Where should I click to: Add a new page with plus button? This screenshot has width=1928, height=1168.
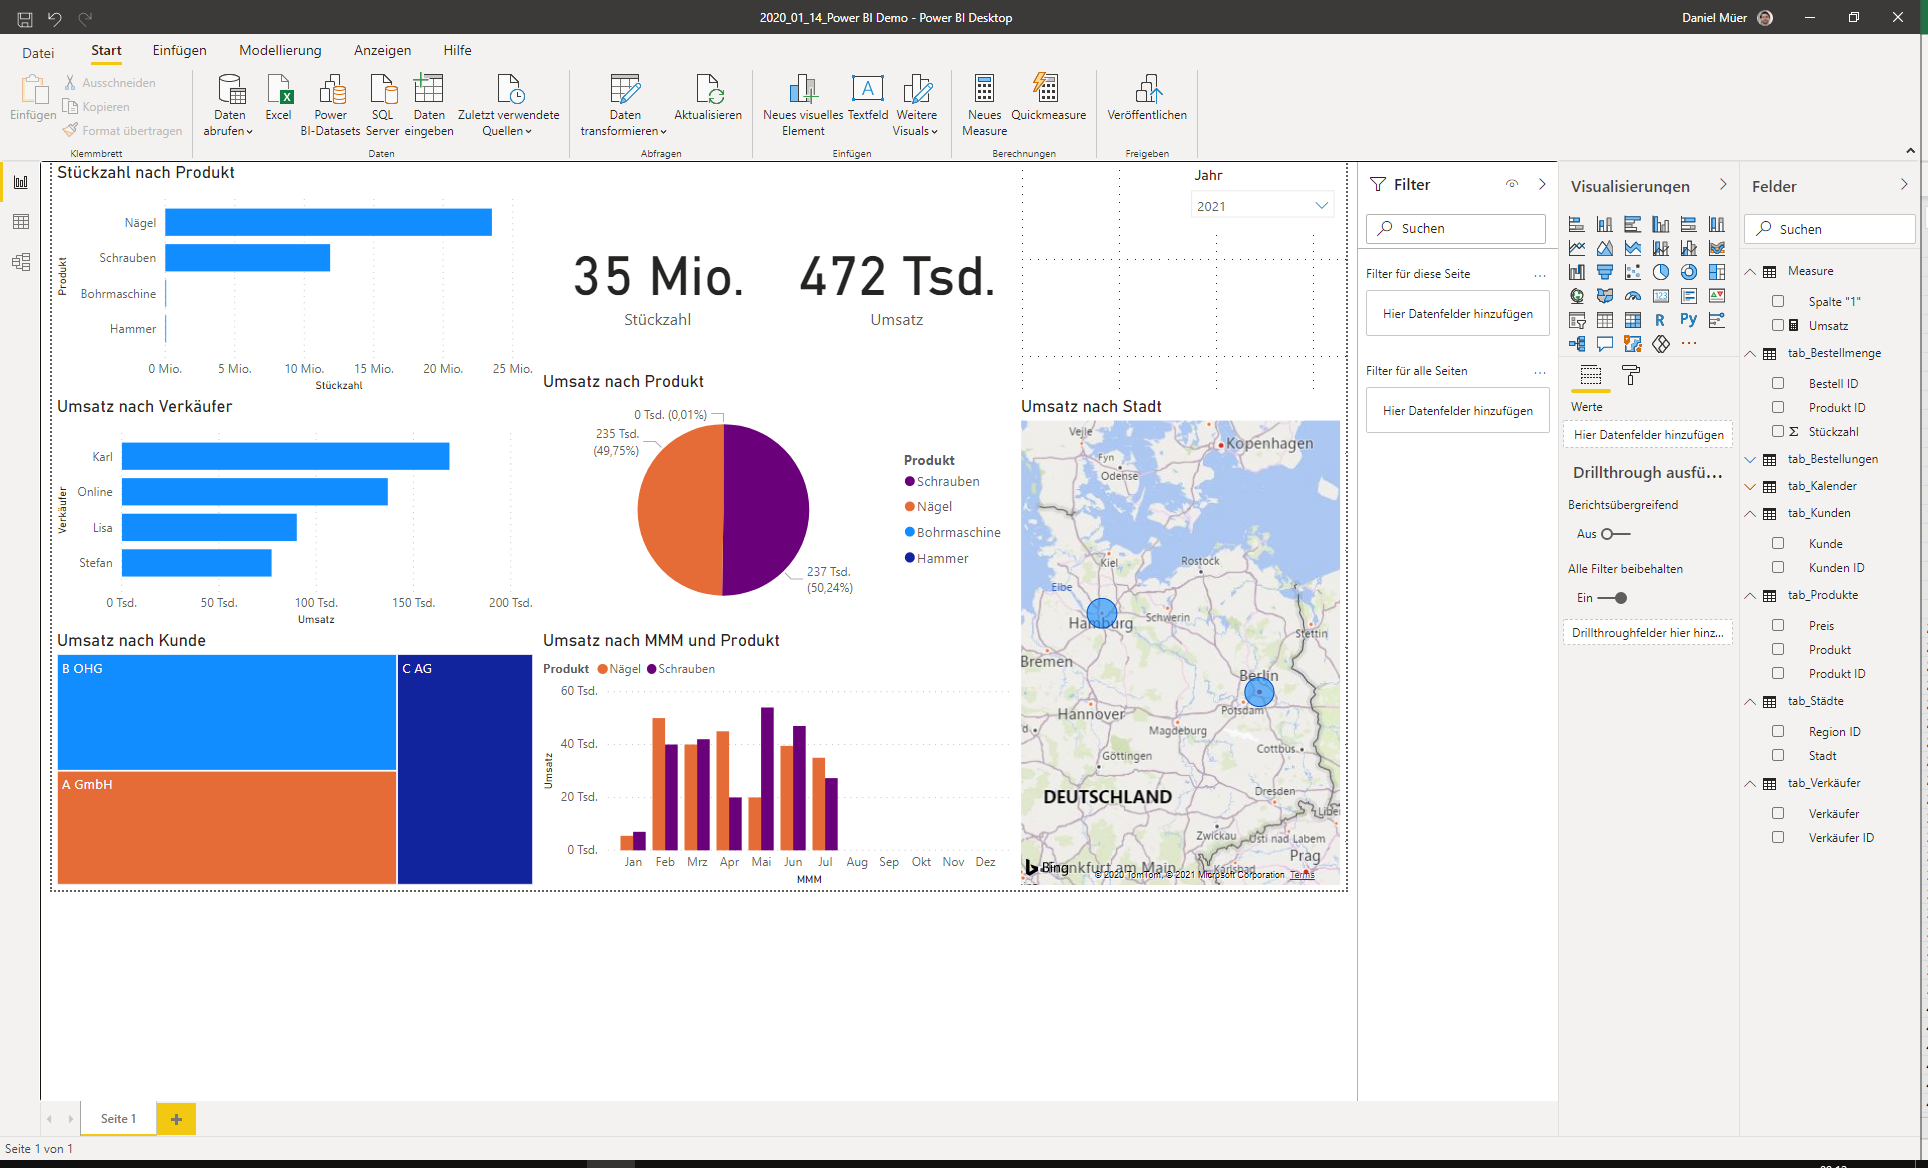pyautogui.click(x=176, y=1119)
